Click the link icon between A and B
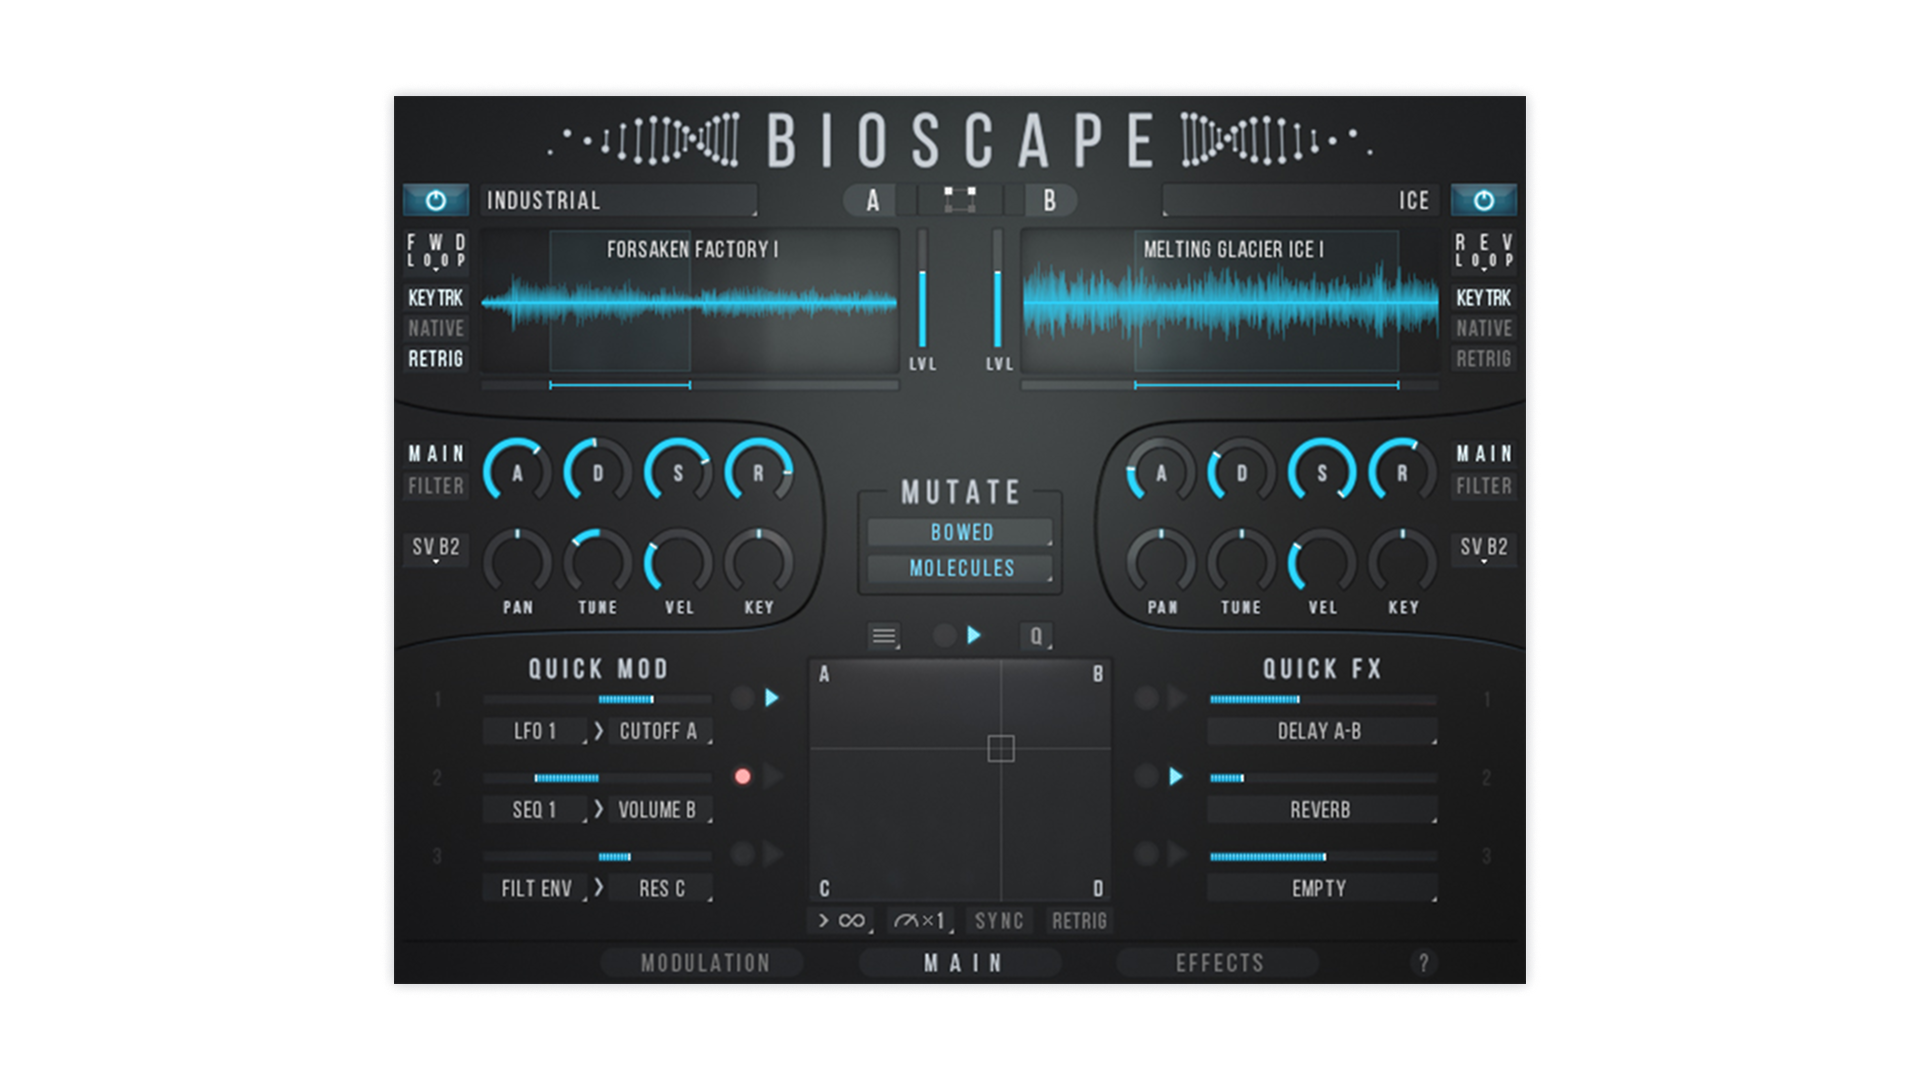 pyautogui.click(x=959, y=200)
